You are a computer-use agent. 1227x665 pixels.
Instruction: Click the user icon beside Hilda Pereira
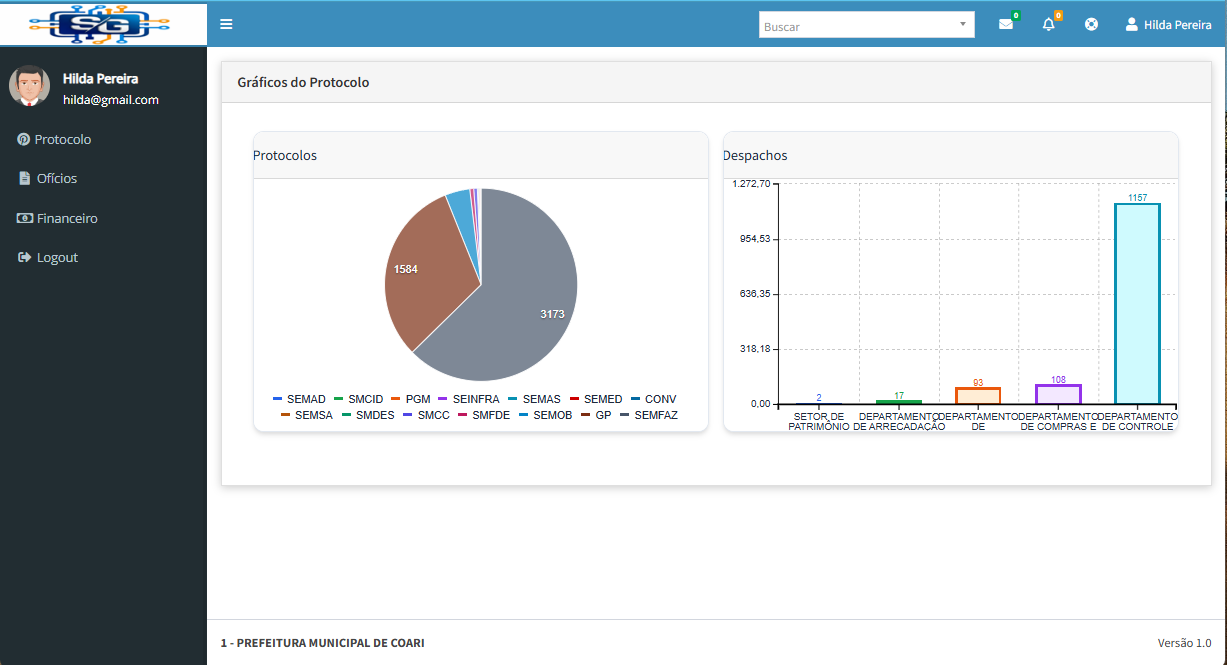click(1132, 24)
